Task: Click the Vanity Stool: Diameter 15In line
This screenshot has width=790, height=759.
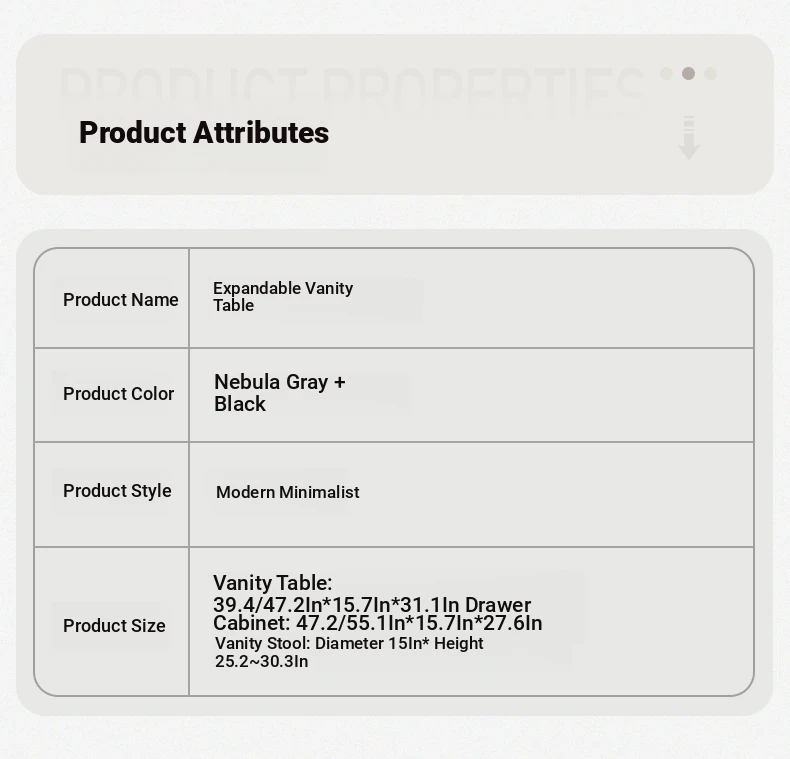Action: coord(349,644)
